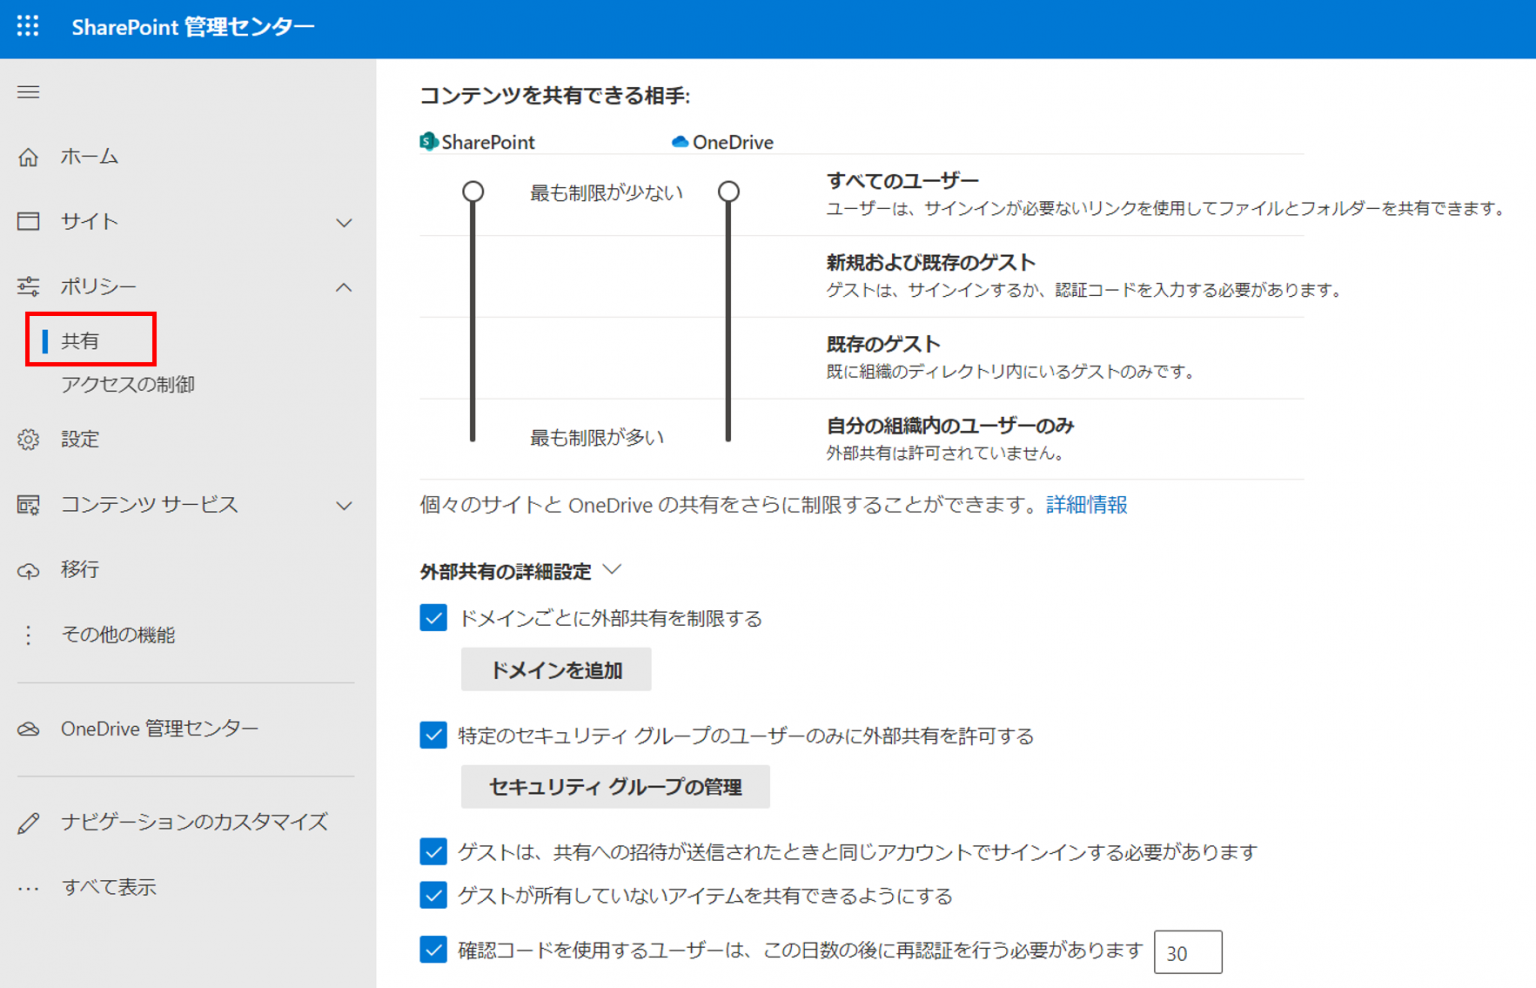
Task: Click the ellipsis icon beside すべて表示
Action: pos(28,888)
